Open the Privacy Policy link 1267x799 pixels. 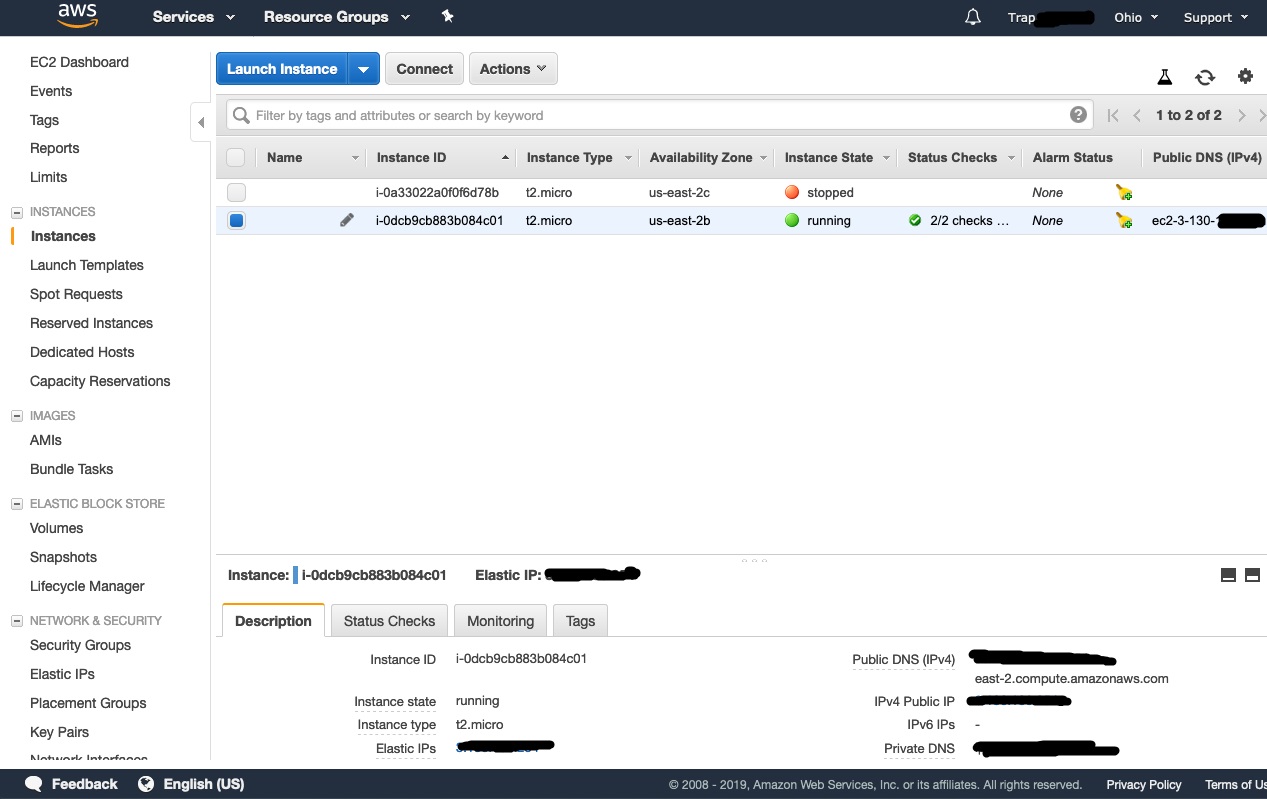click(1144, 784)
